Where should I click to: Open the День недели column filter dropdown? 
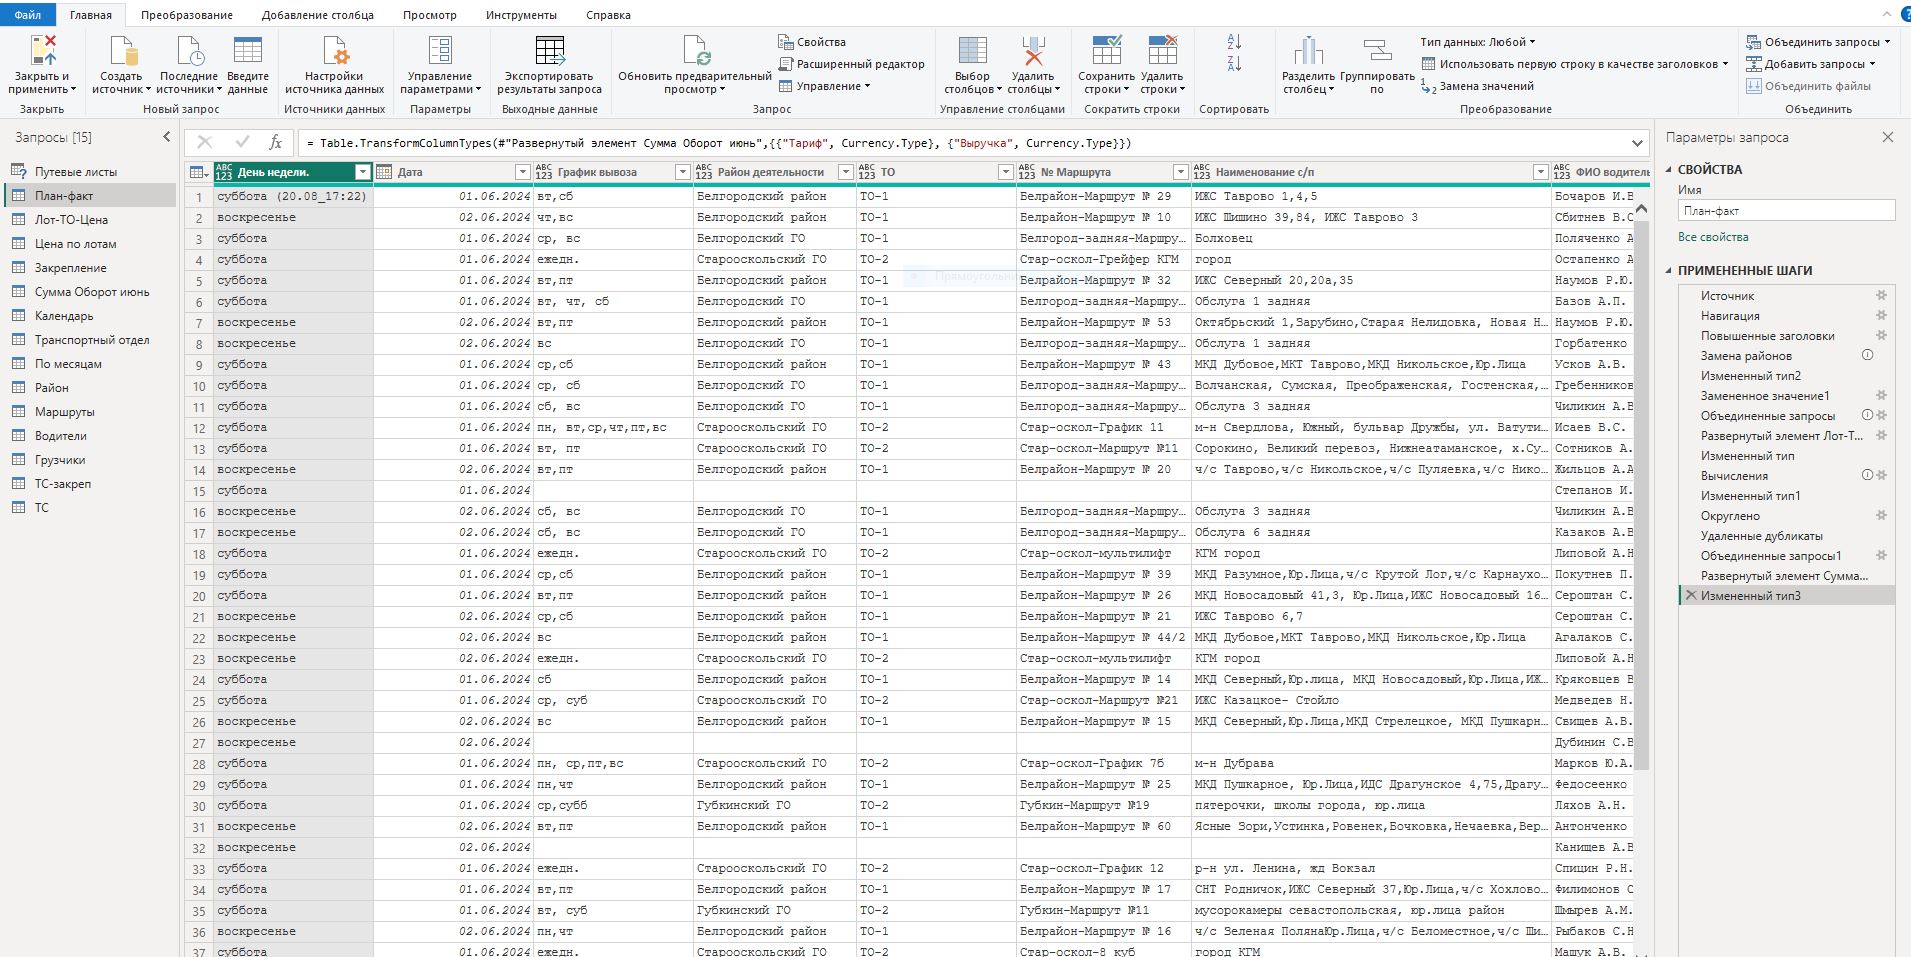(x=362, y=172)
